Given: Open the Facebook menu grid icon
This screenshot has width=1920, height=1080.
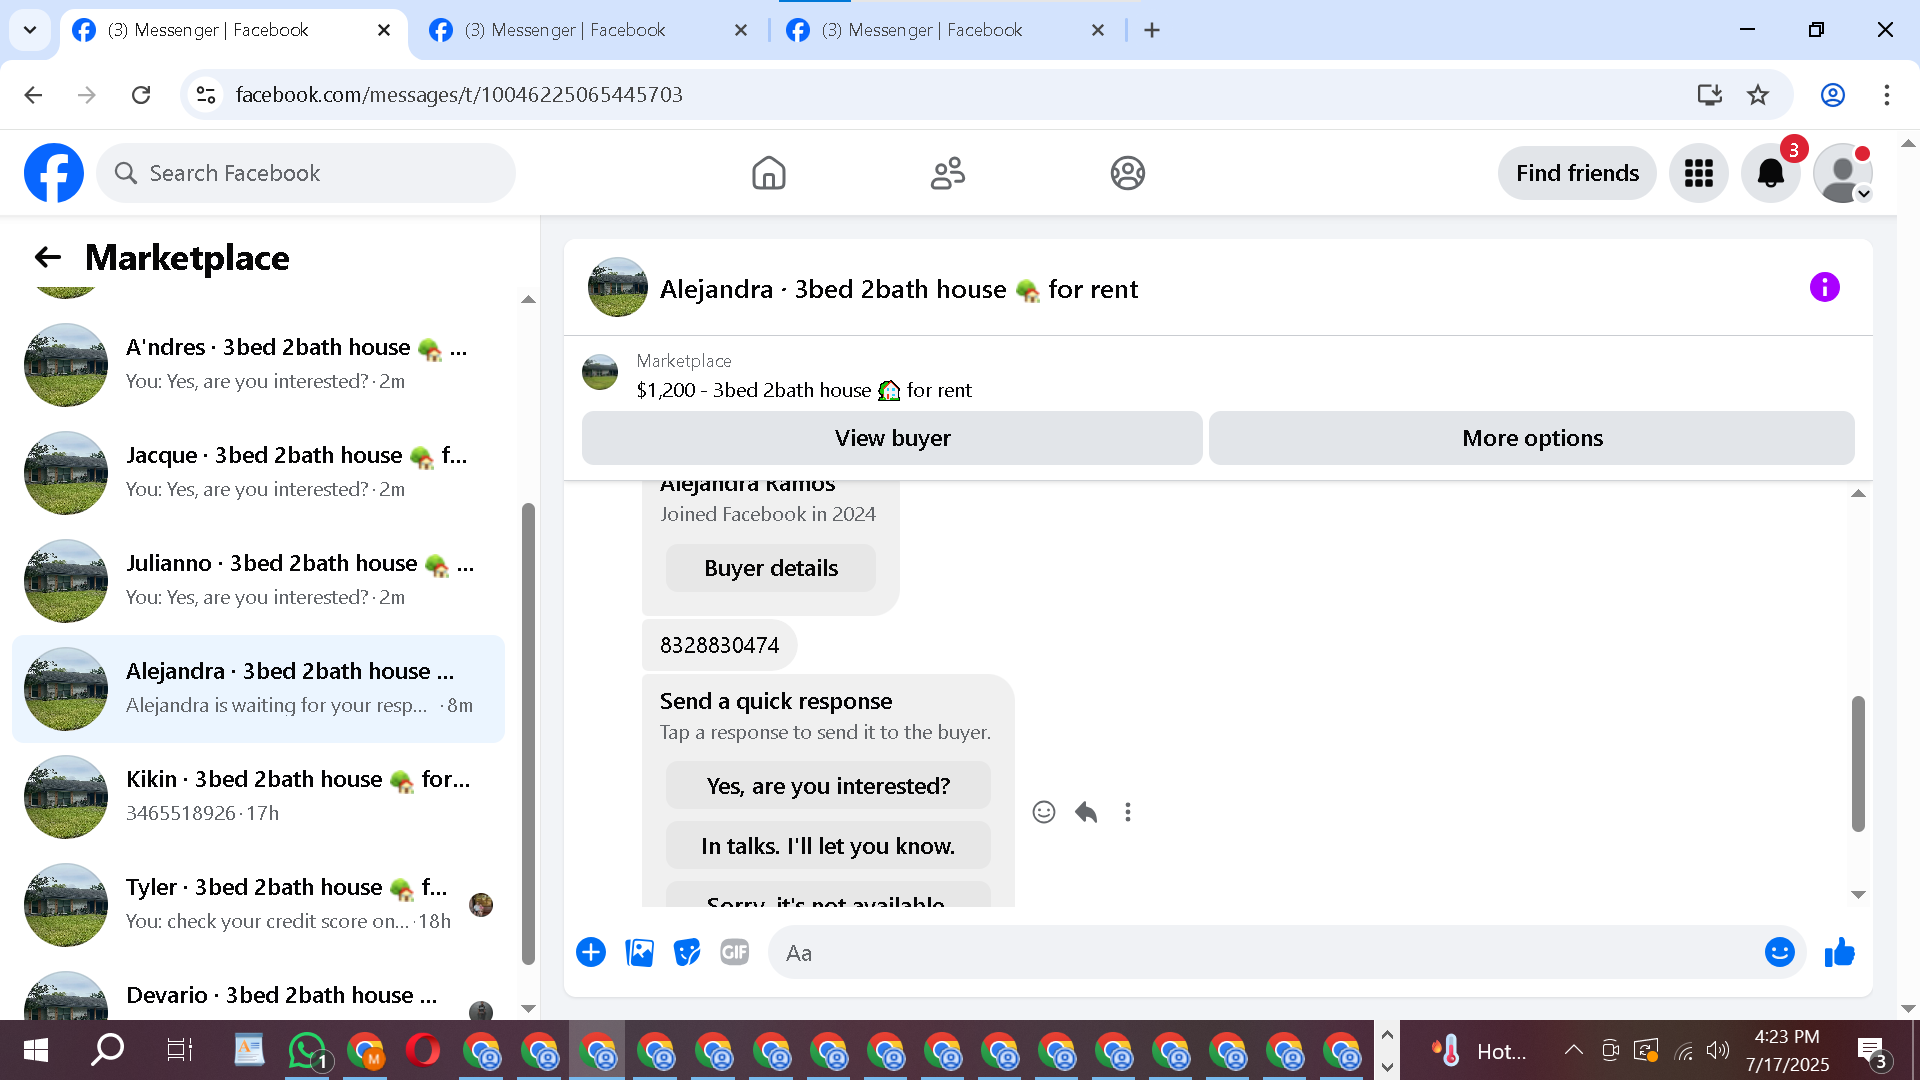Looking at the screenshot, I should (1698, 173).
